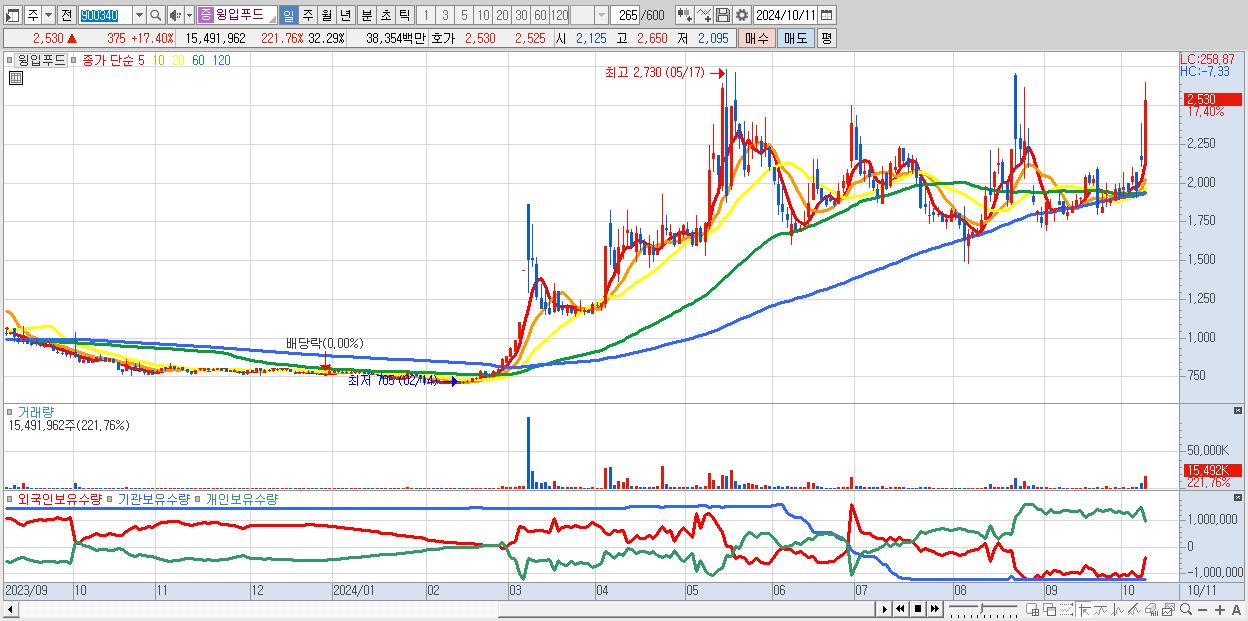Choose the 60 interval button
The image size is (1248, 621).
pyautogui.click(x=540, y=15)
